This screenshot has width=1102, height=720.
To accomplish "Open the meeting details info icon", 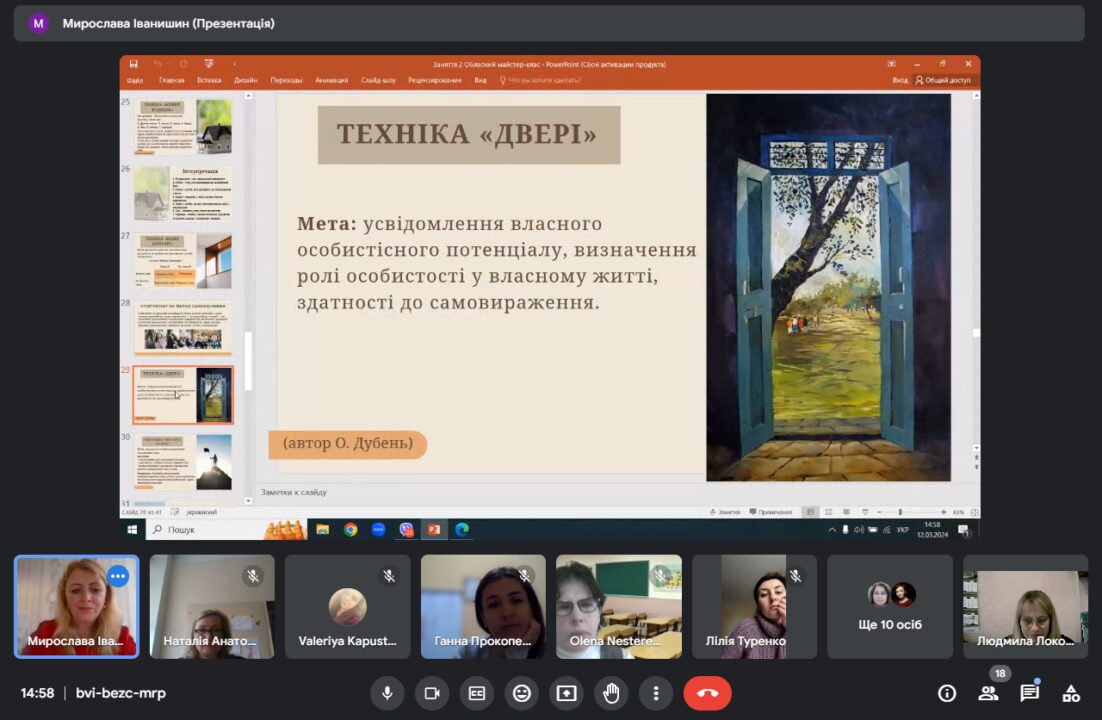I will pyautogui.click(x=947, y=693).
